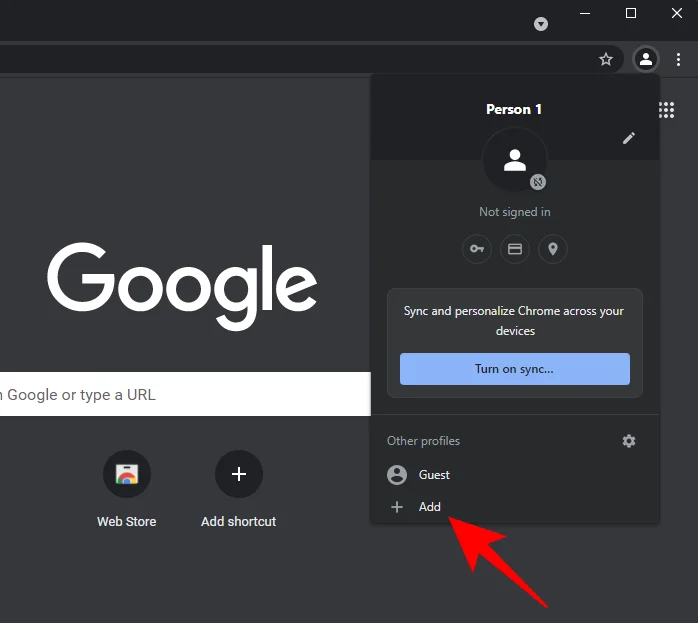Click the Web Store label text
The image size is (698, 623).
pyautogui.click(x=126, y=522)
